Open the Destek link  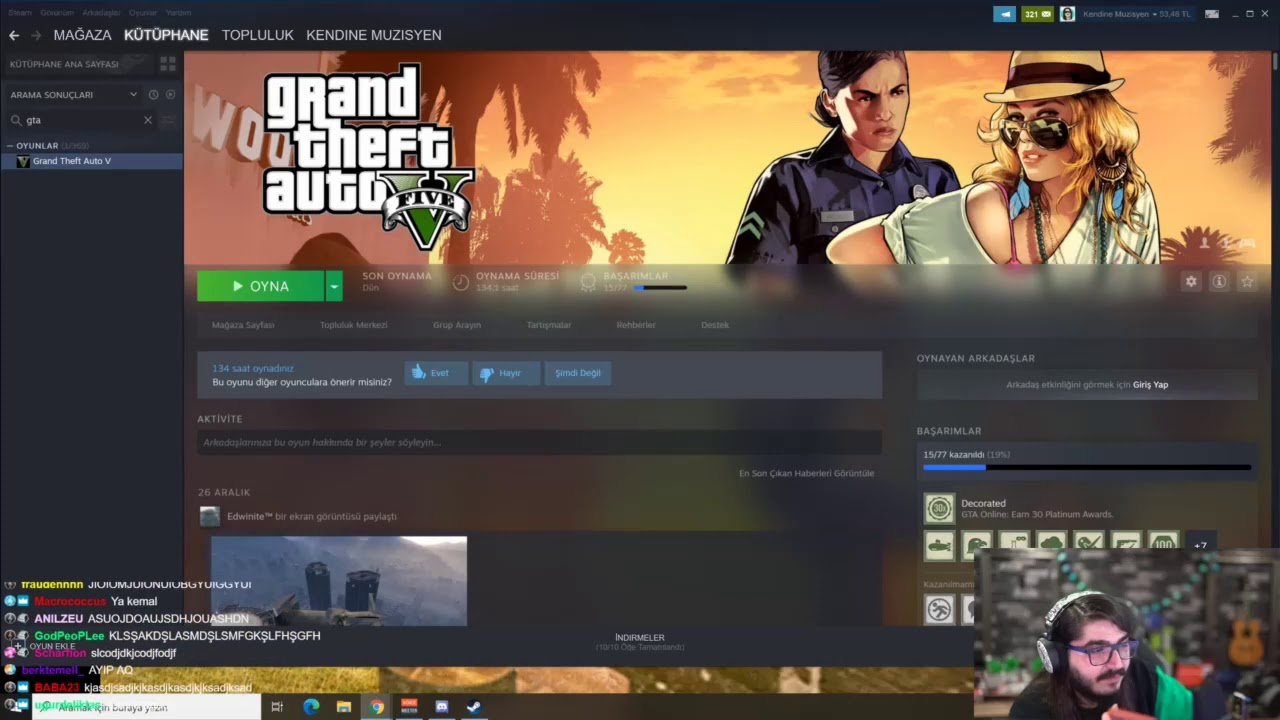[x=715, y=325]
